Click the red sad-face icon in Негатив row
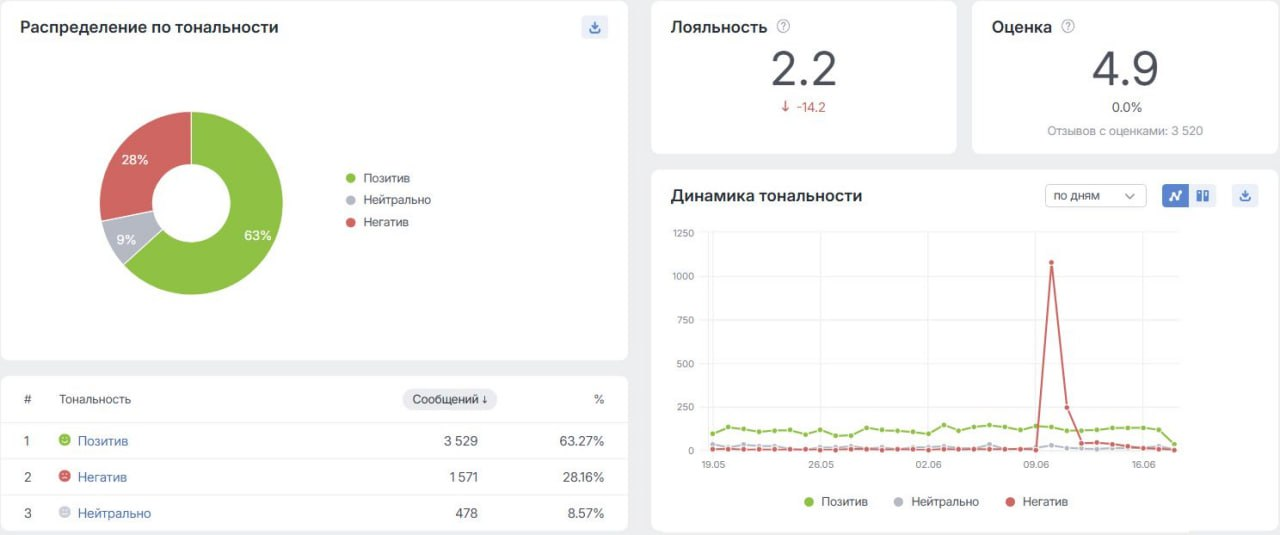 point(65,476)
